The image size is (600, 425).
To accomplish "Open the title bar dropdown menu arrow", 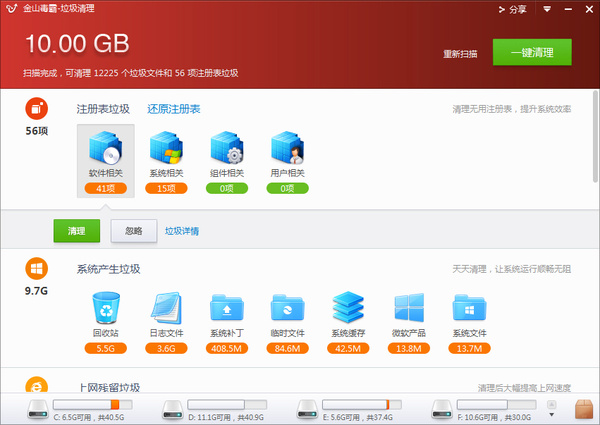I will pos(547,9).
